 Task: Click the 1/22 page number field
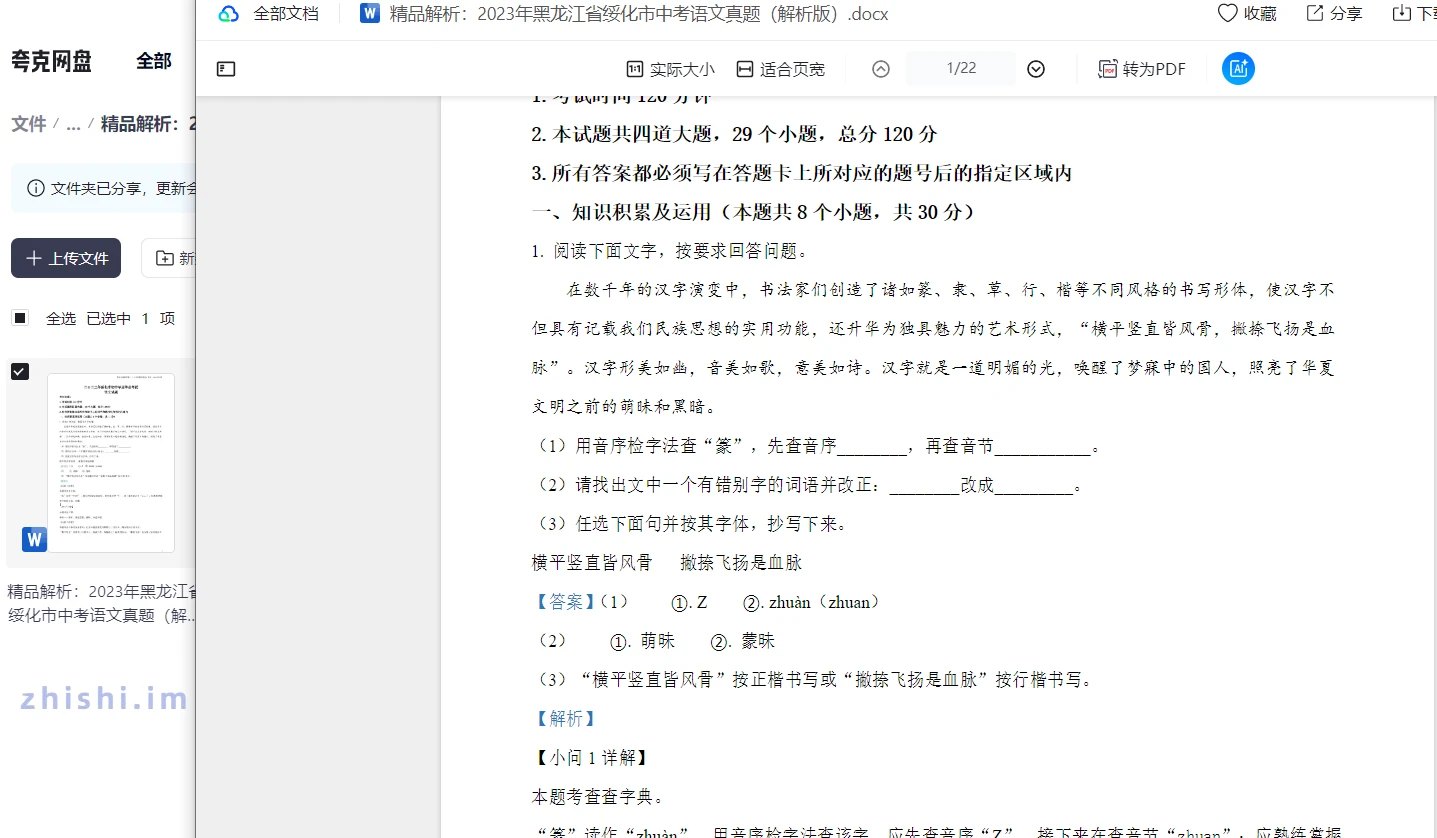[x=961, y=68]
